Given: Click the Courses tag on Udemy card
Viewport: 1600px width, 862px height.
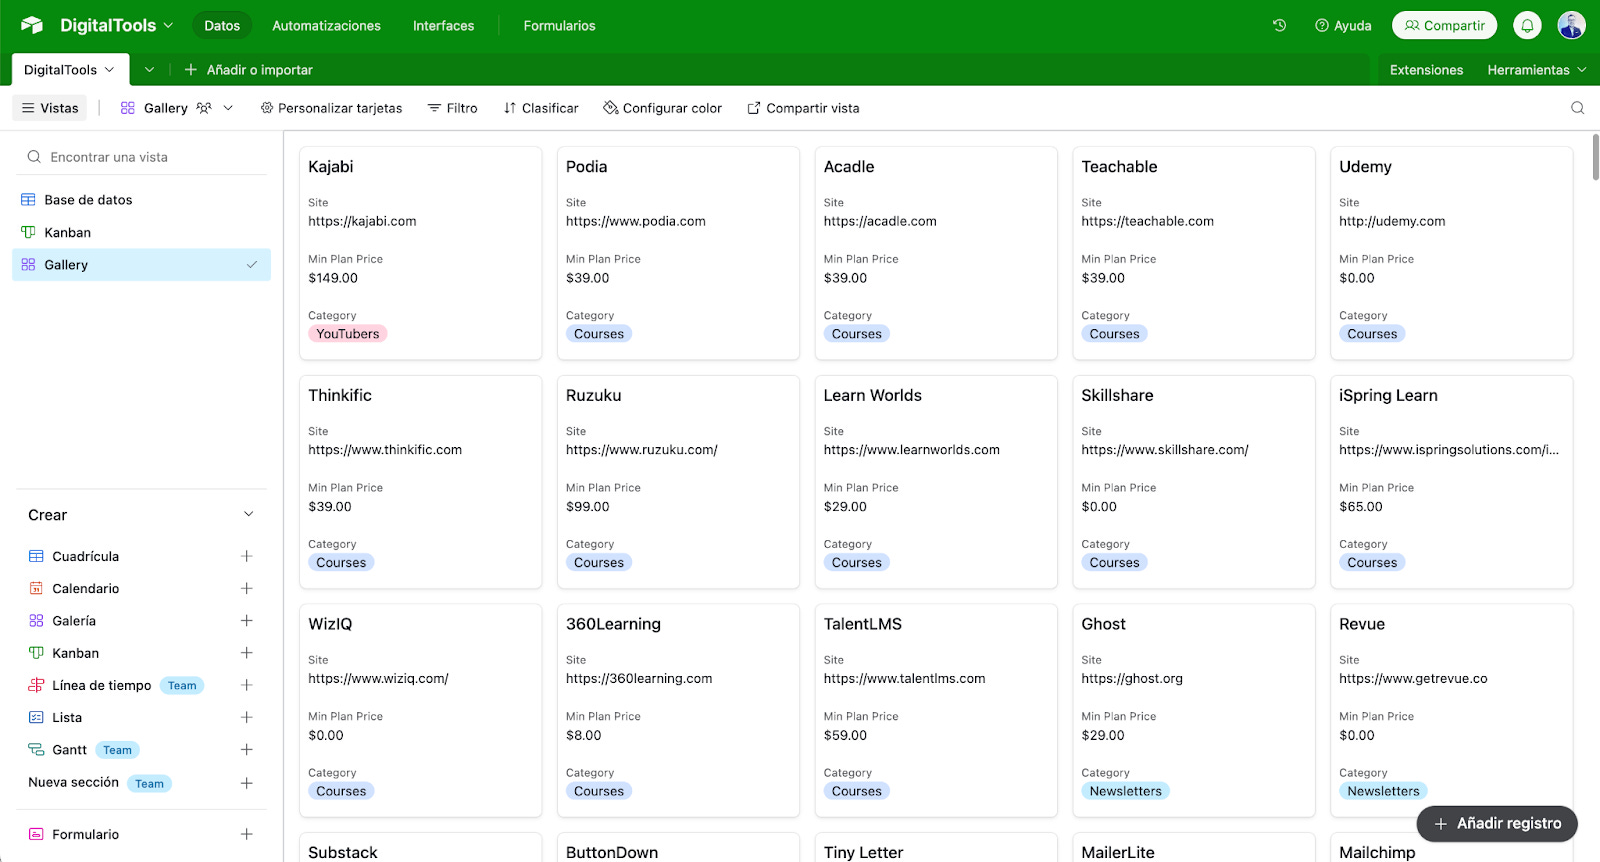Looking at the screenshot, I should [1372, 334].
